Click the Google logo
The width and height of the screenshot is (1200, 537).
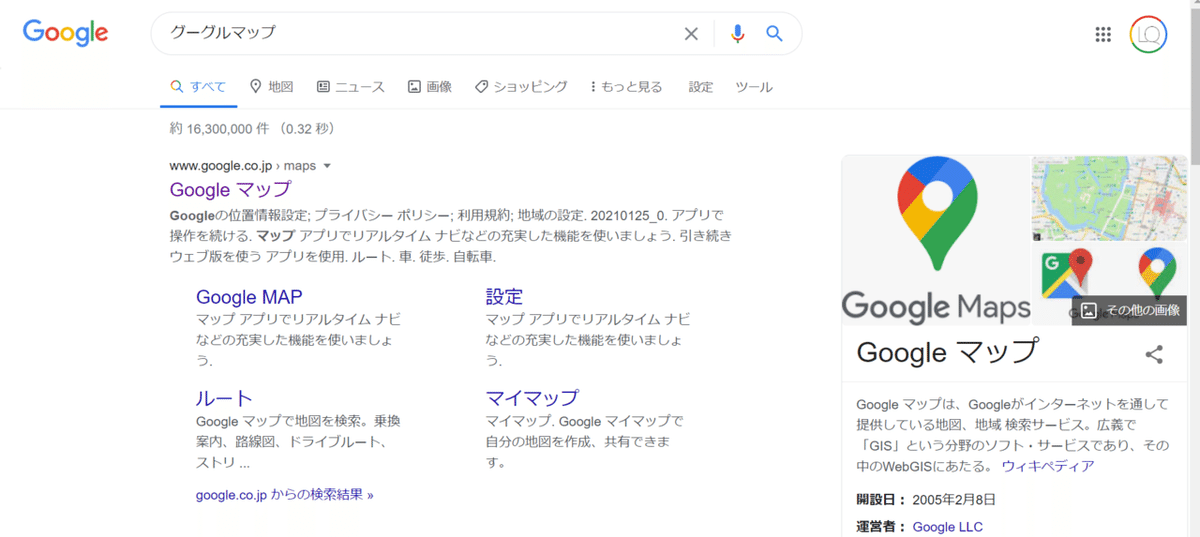tap(66, 33)
